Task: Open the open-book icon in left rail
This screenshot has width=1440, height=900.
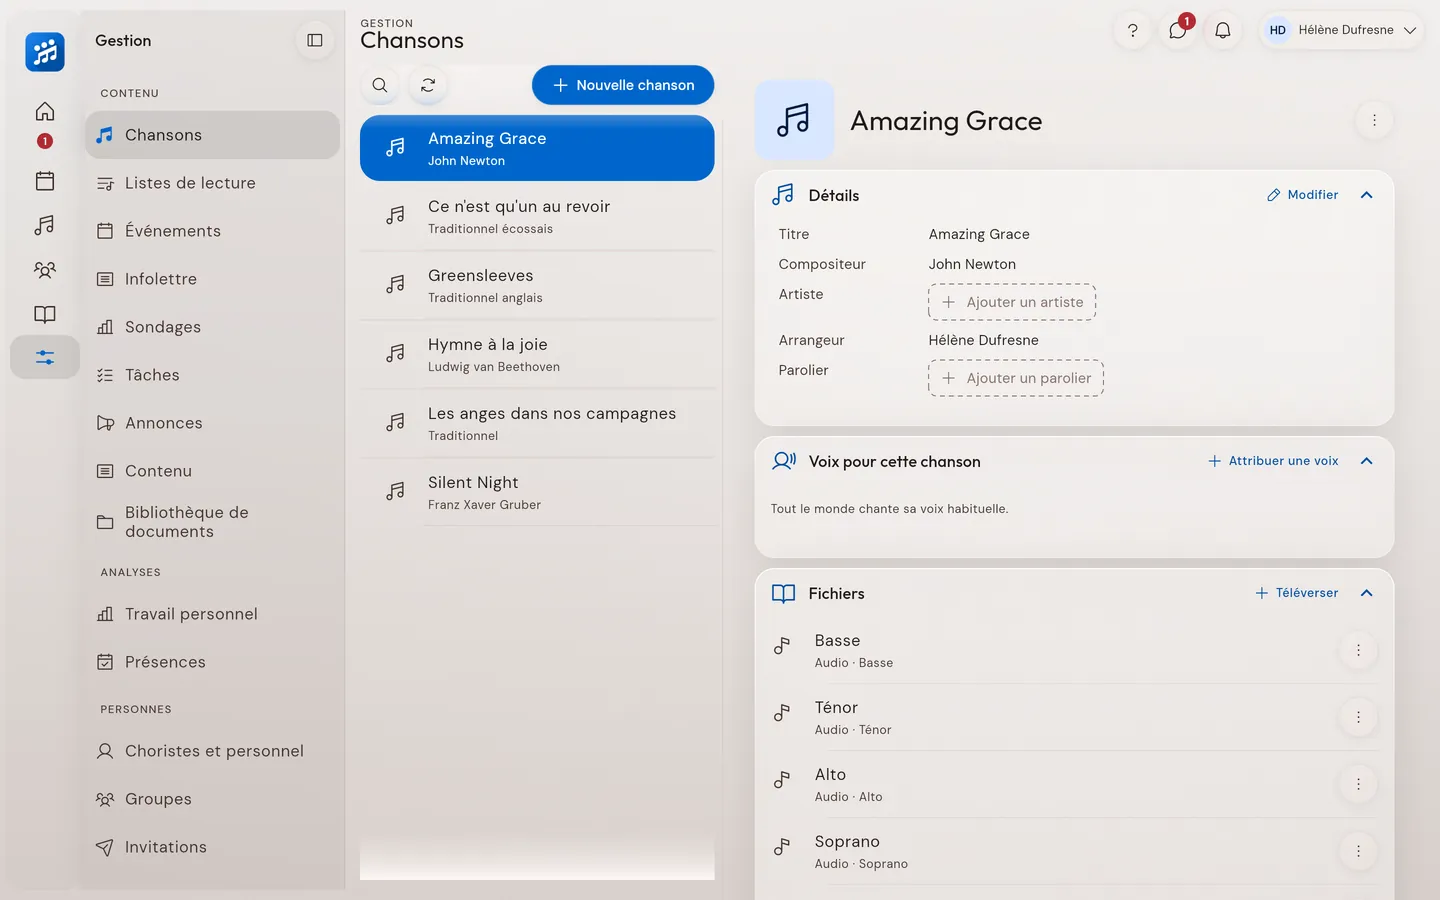Action: [x=45, y=314]
